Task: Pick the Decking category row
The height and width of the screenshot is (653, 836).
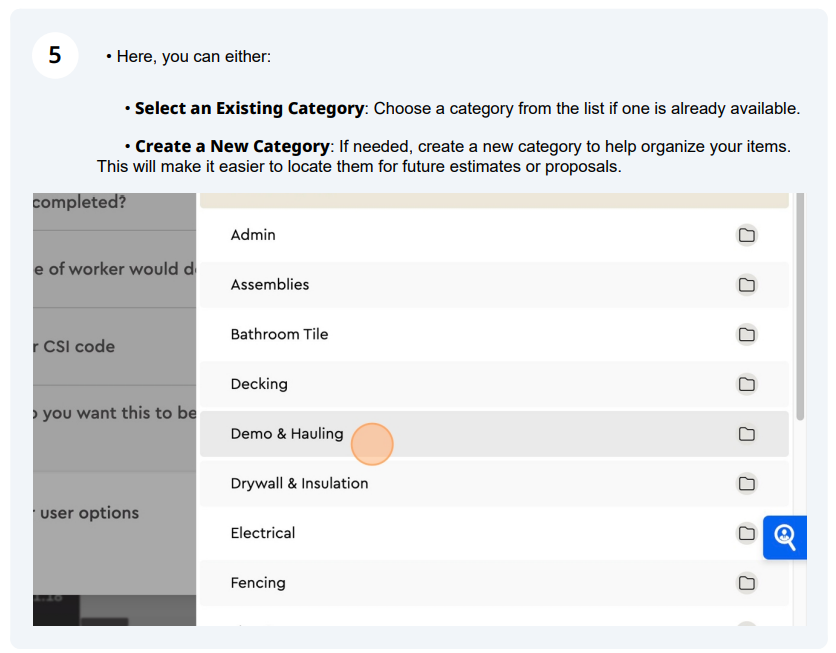Action: (x=494, y=384)
